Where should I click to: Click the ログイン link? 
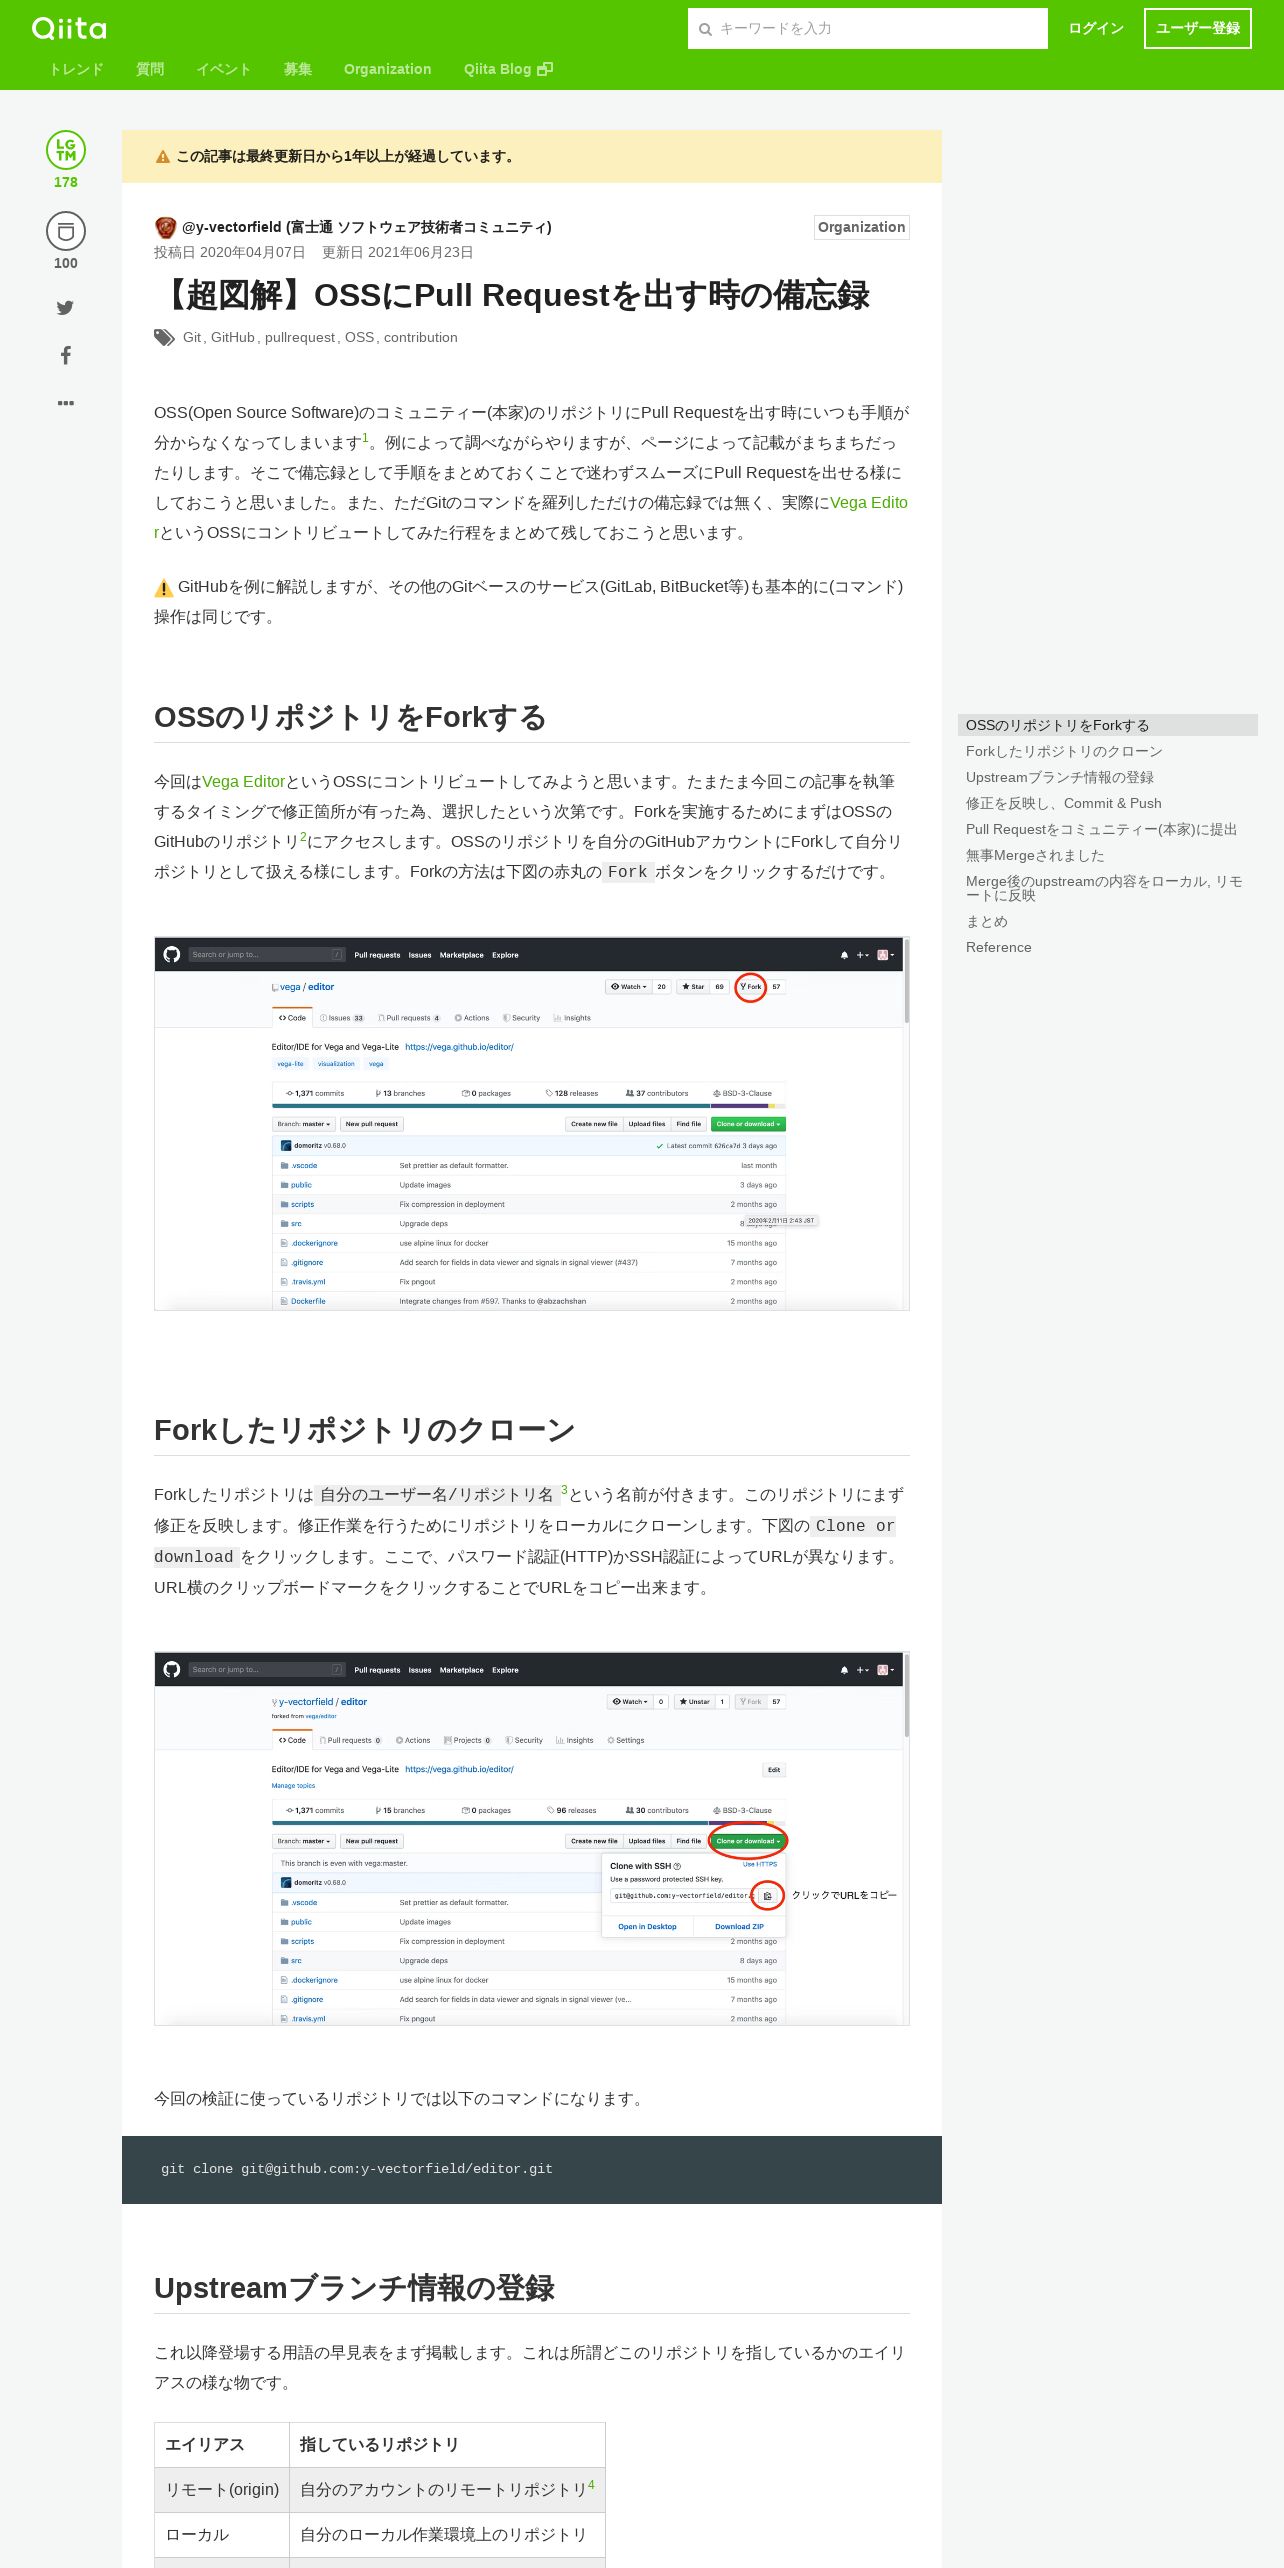click(x=1096, y=28)
